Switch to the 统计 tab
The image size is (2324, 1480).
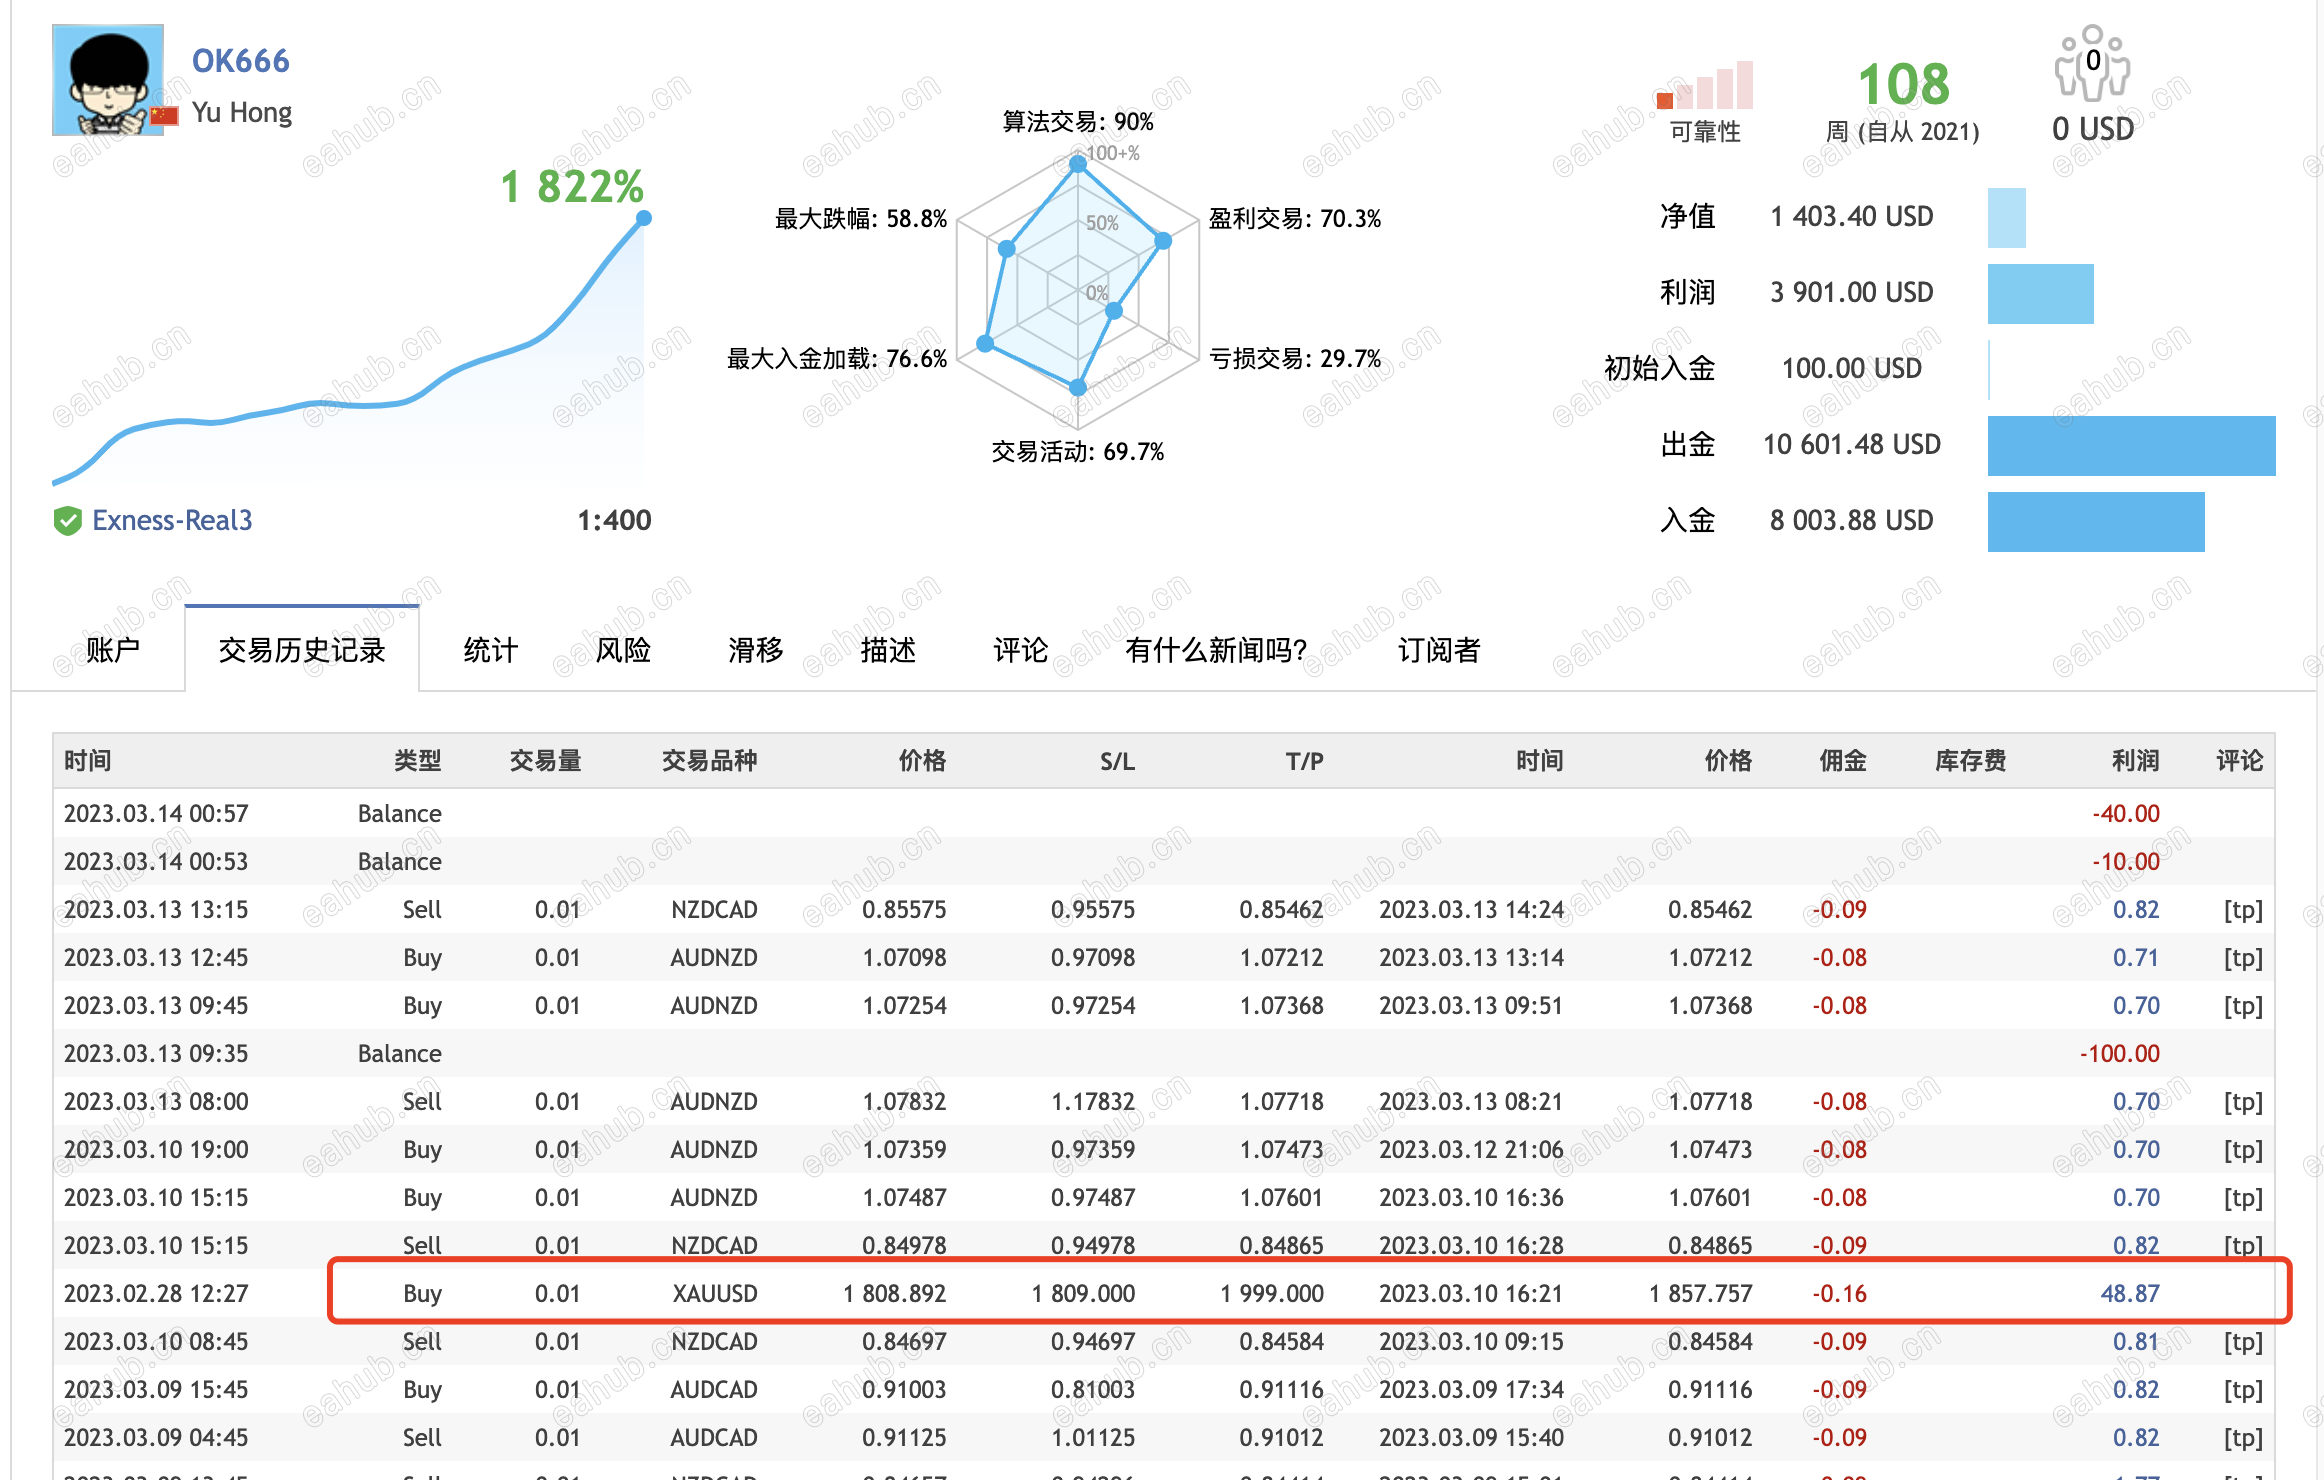point(490,650)
